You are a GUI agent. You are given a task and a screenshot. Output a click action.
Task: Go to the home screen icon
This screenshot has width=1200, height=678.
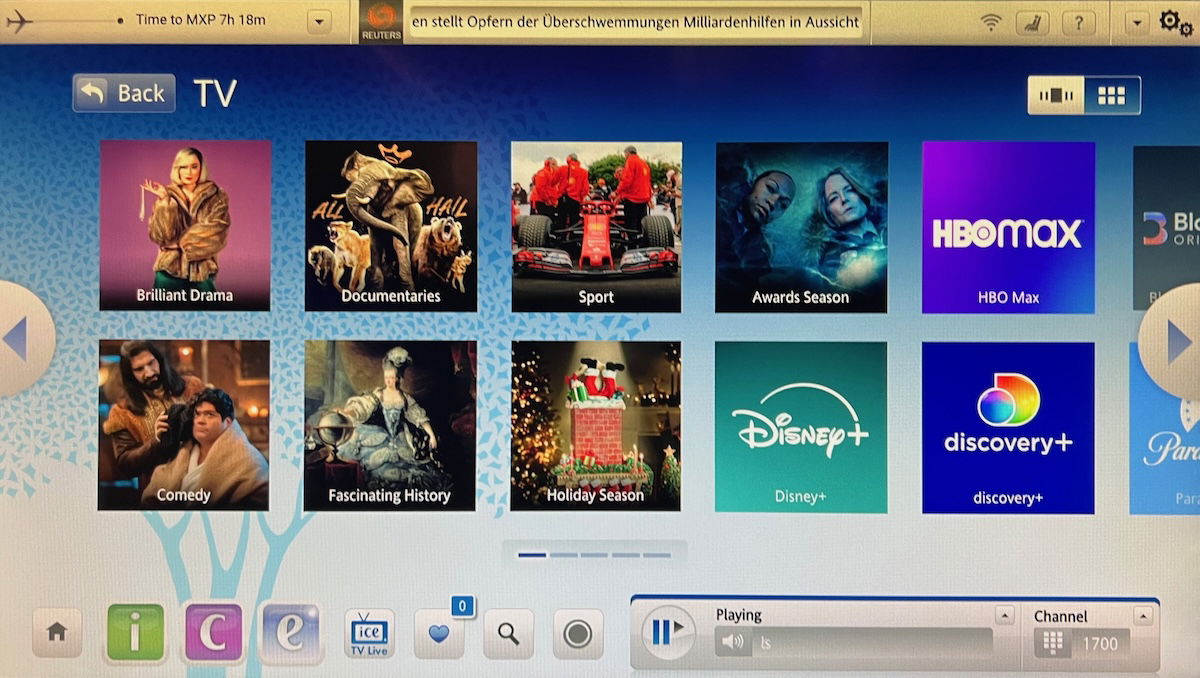pos(57,633)
